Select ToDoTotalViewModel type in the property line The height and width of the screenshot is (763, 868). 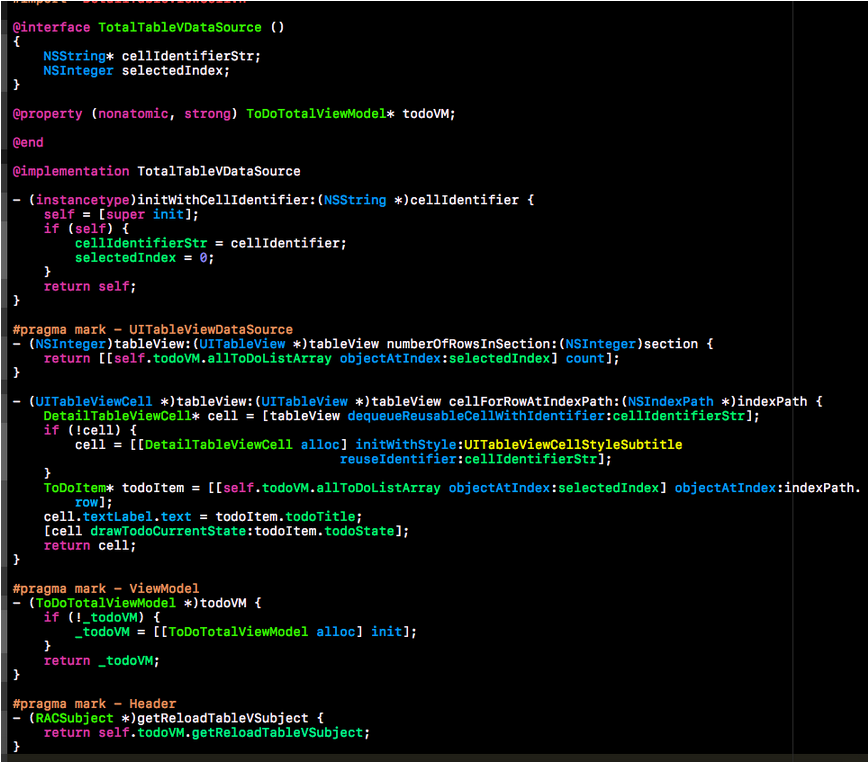316,114
